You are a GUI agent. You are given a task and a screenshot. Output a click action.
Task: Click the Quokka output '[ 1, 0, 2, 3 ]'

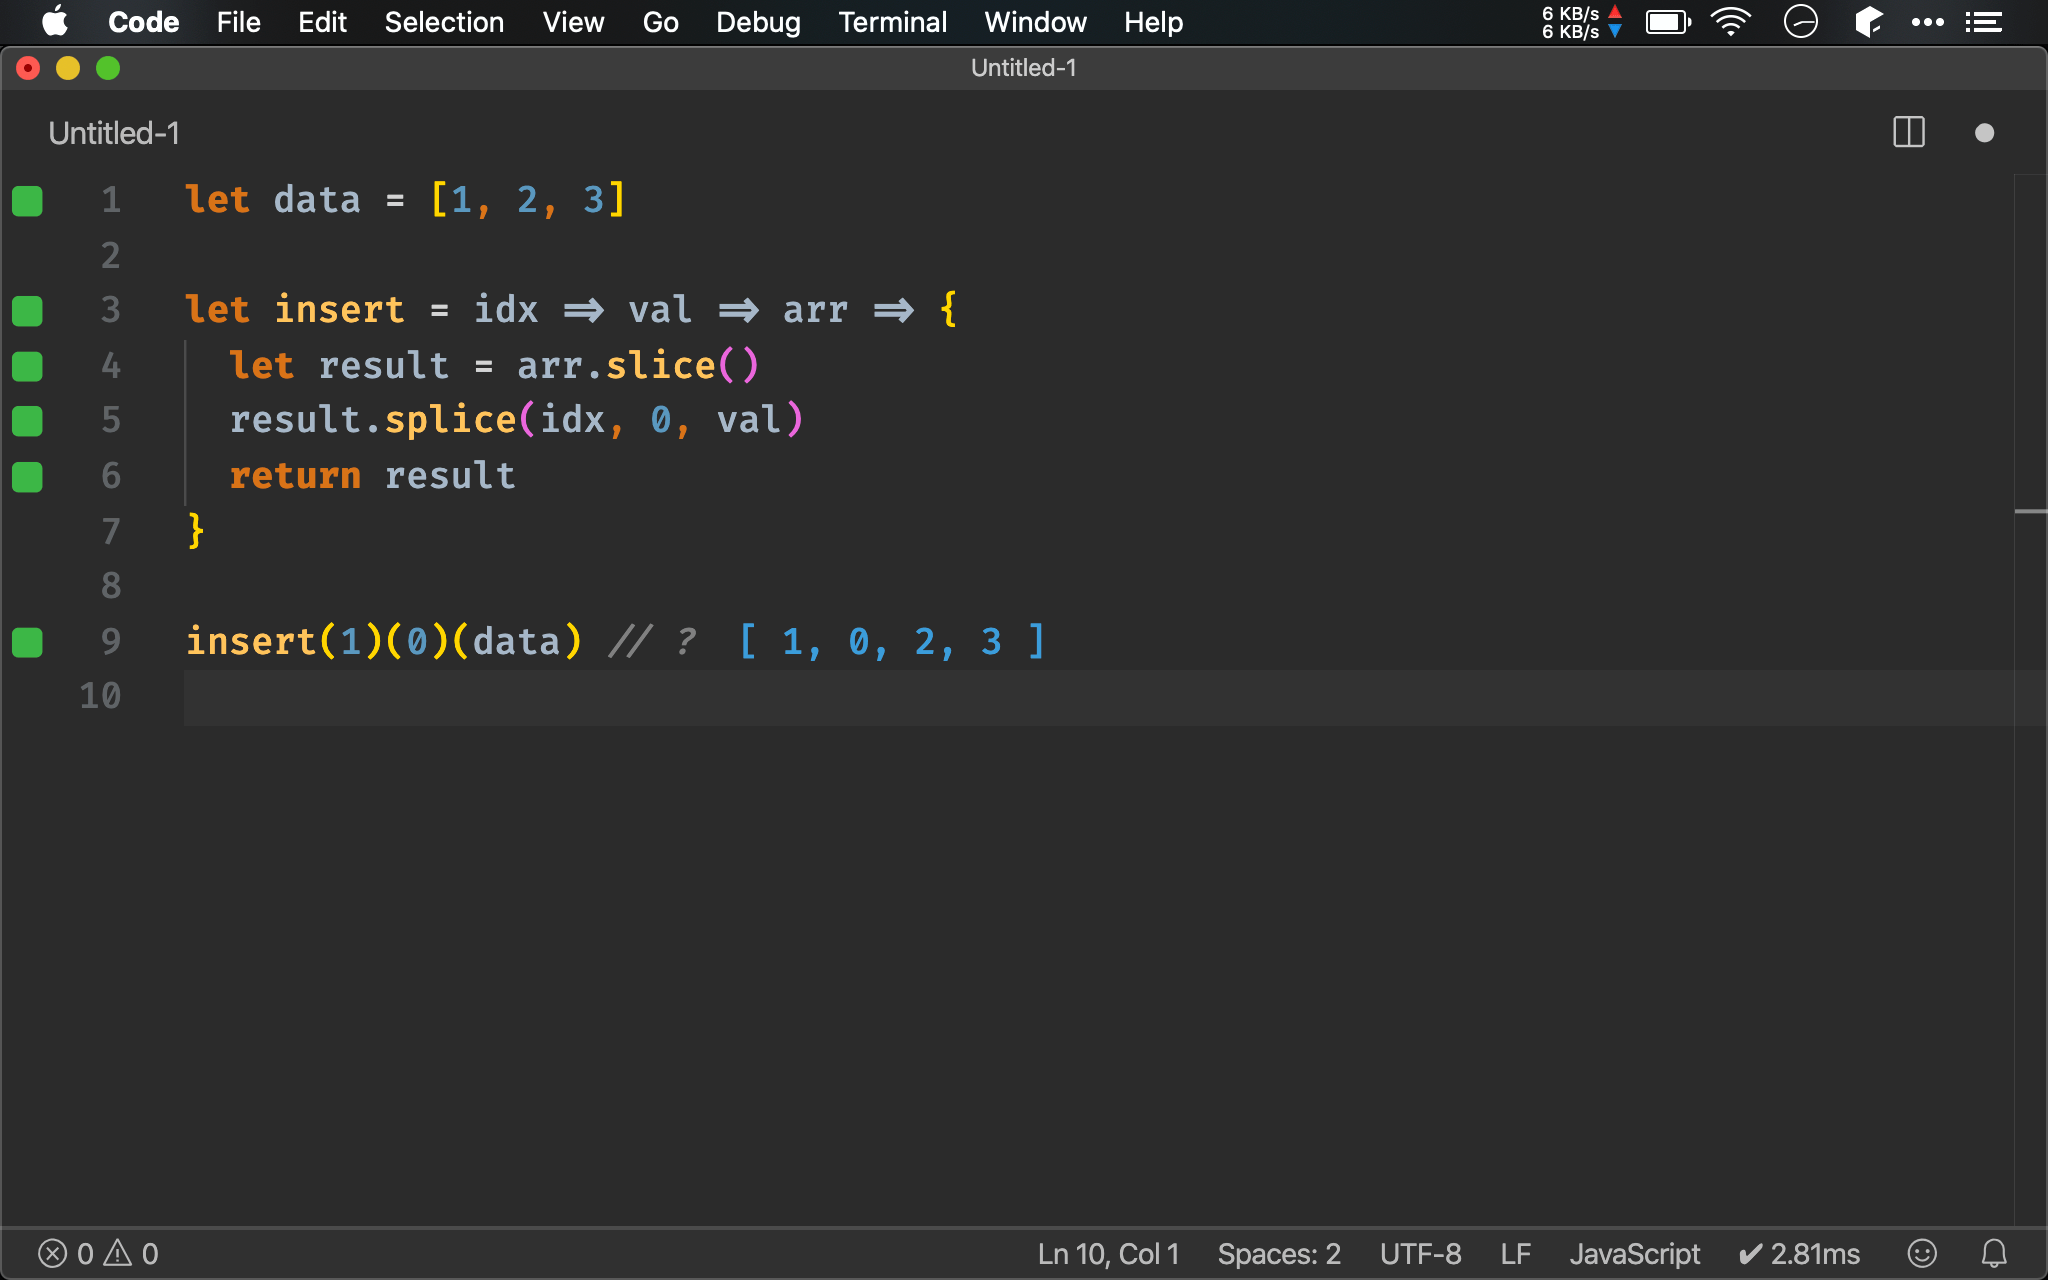click(x=892, y=642)
